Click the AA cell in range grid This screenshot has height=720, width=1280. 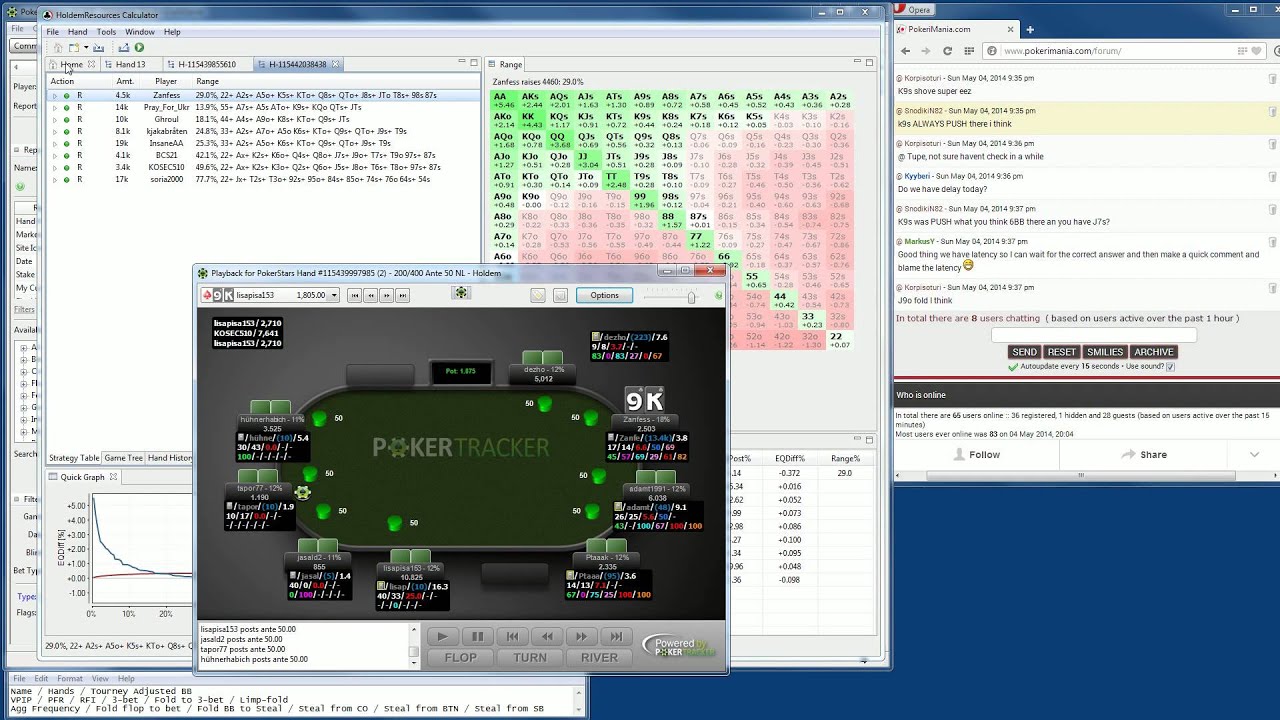[x=503, y=100]
